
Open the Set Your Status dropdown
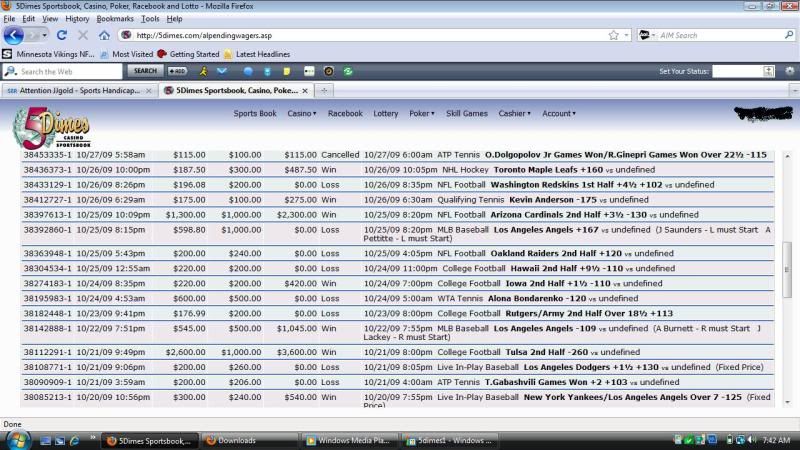click(x=769, y=71)
